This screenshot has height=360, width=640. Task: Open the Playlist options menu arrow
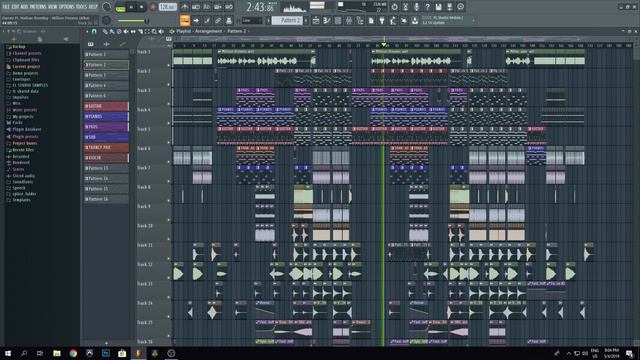click(x=87, y=31)
